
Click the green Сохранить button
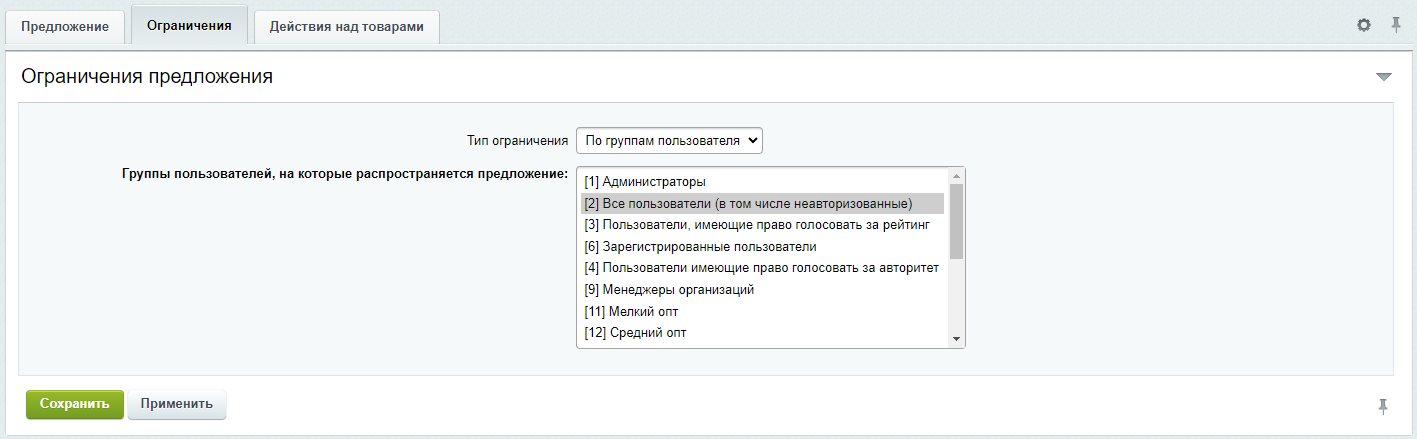pos(75,405)
